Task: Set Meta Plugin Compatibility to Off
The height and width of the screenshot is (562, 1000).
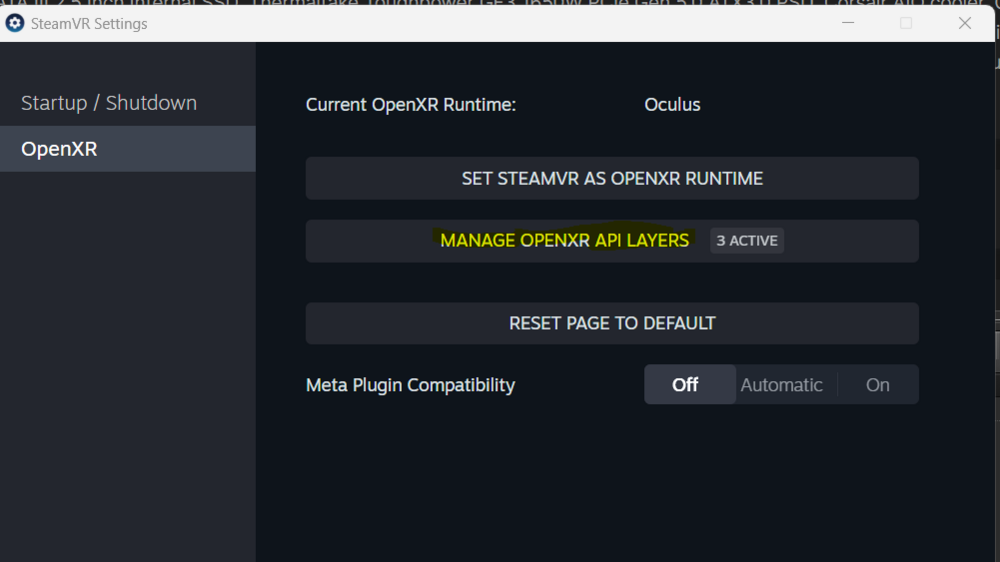Action: tap(689, 385)
